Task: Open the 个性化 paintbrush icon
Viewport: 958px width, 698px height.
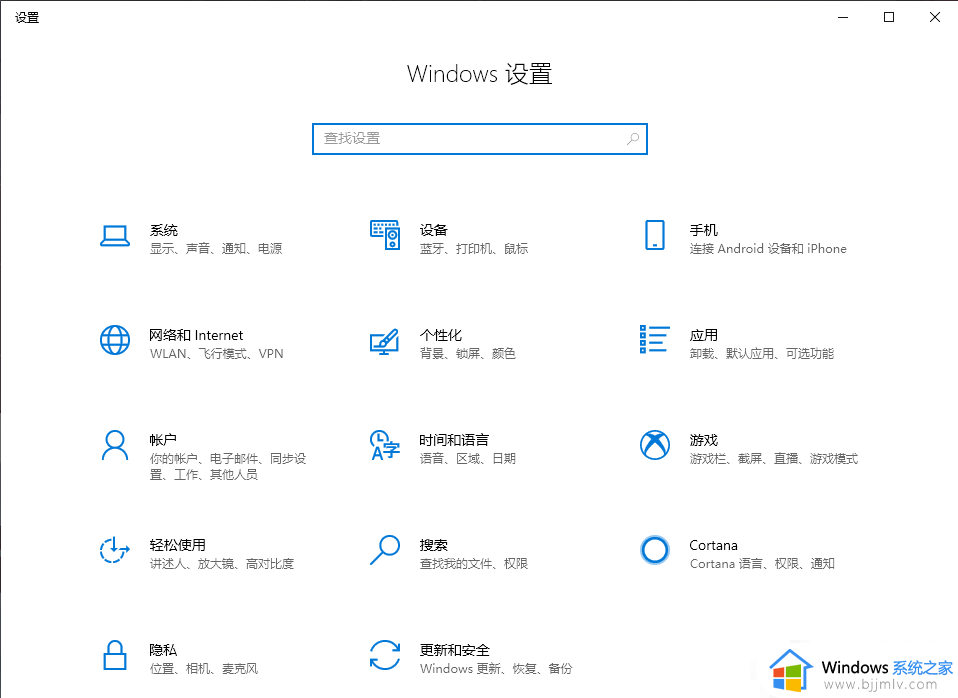Action: (385, 342)
